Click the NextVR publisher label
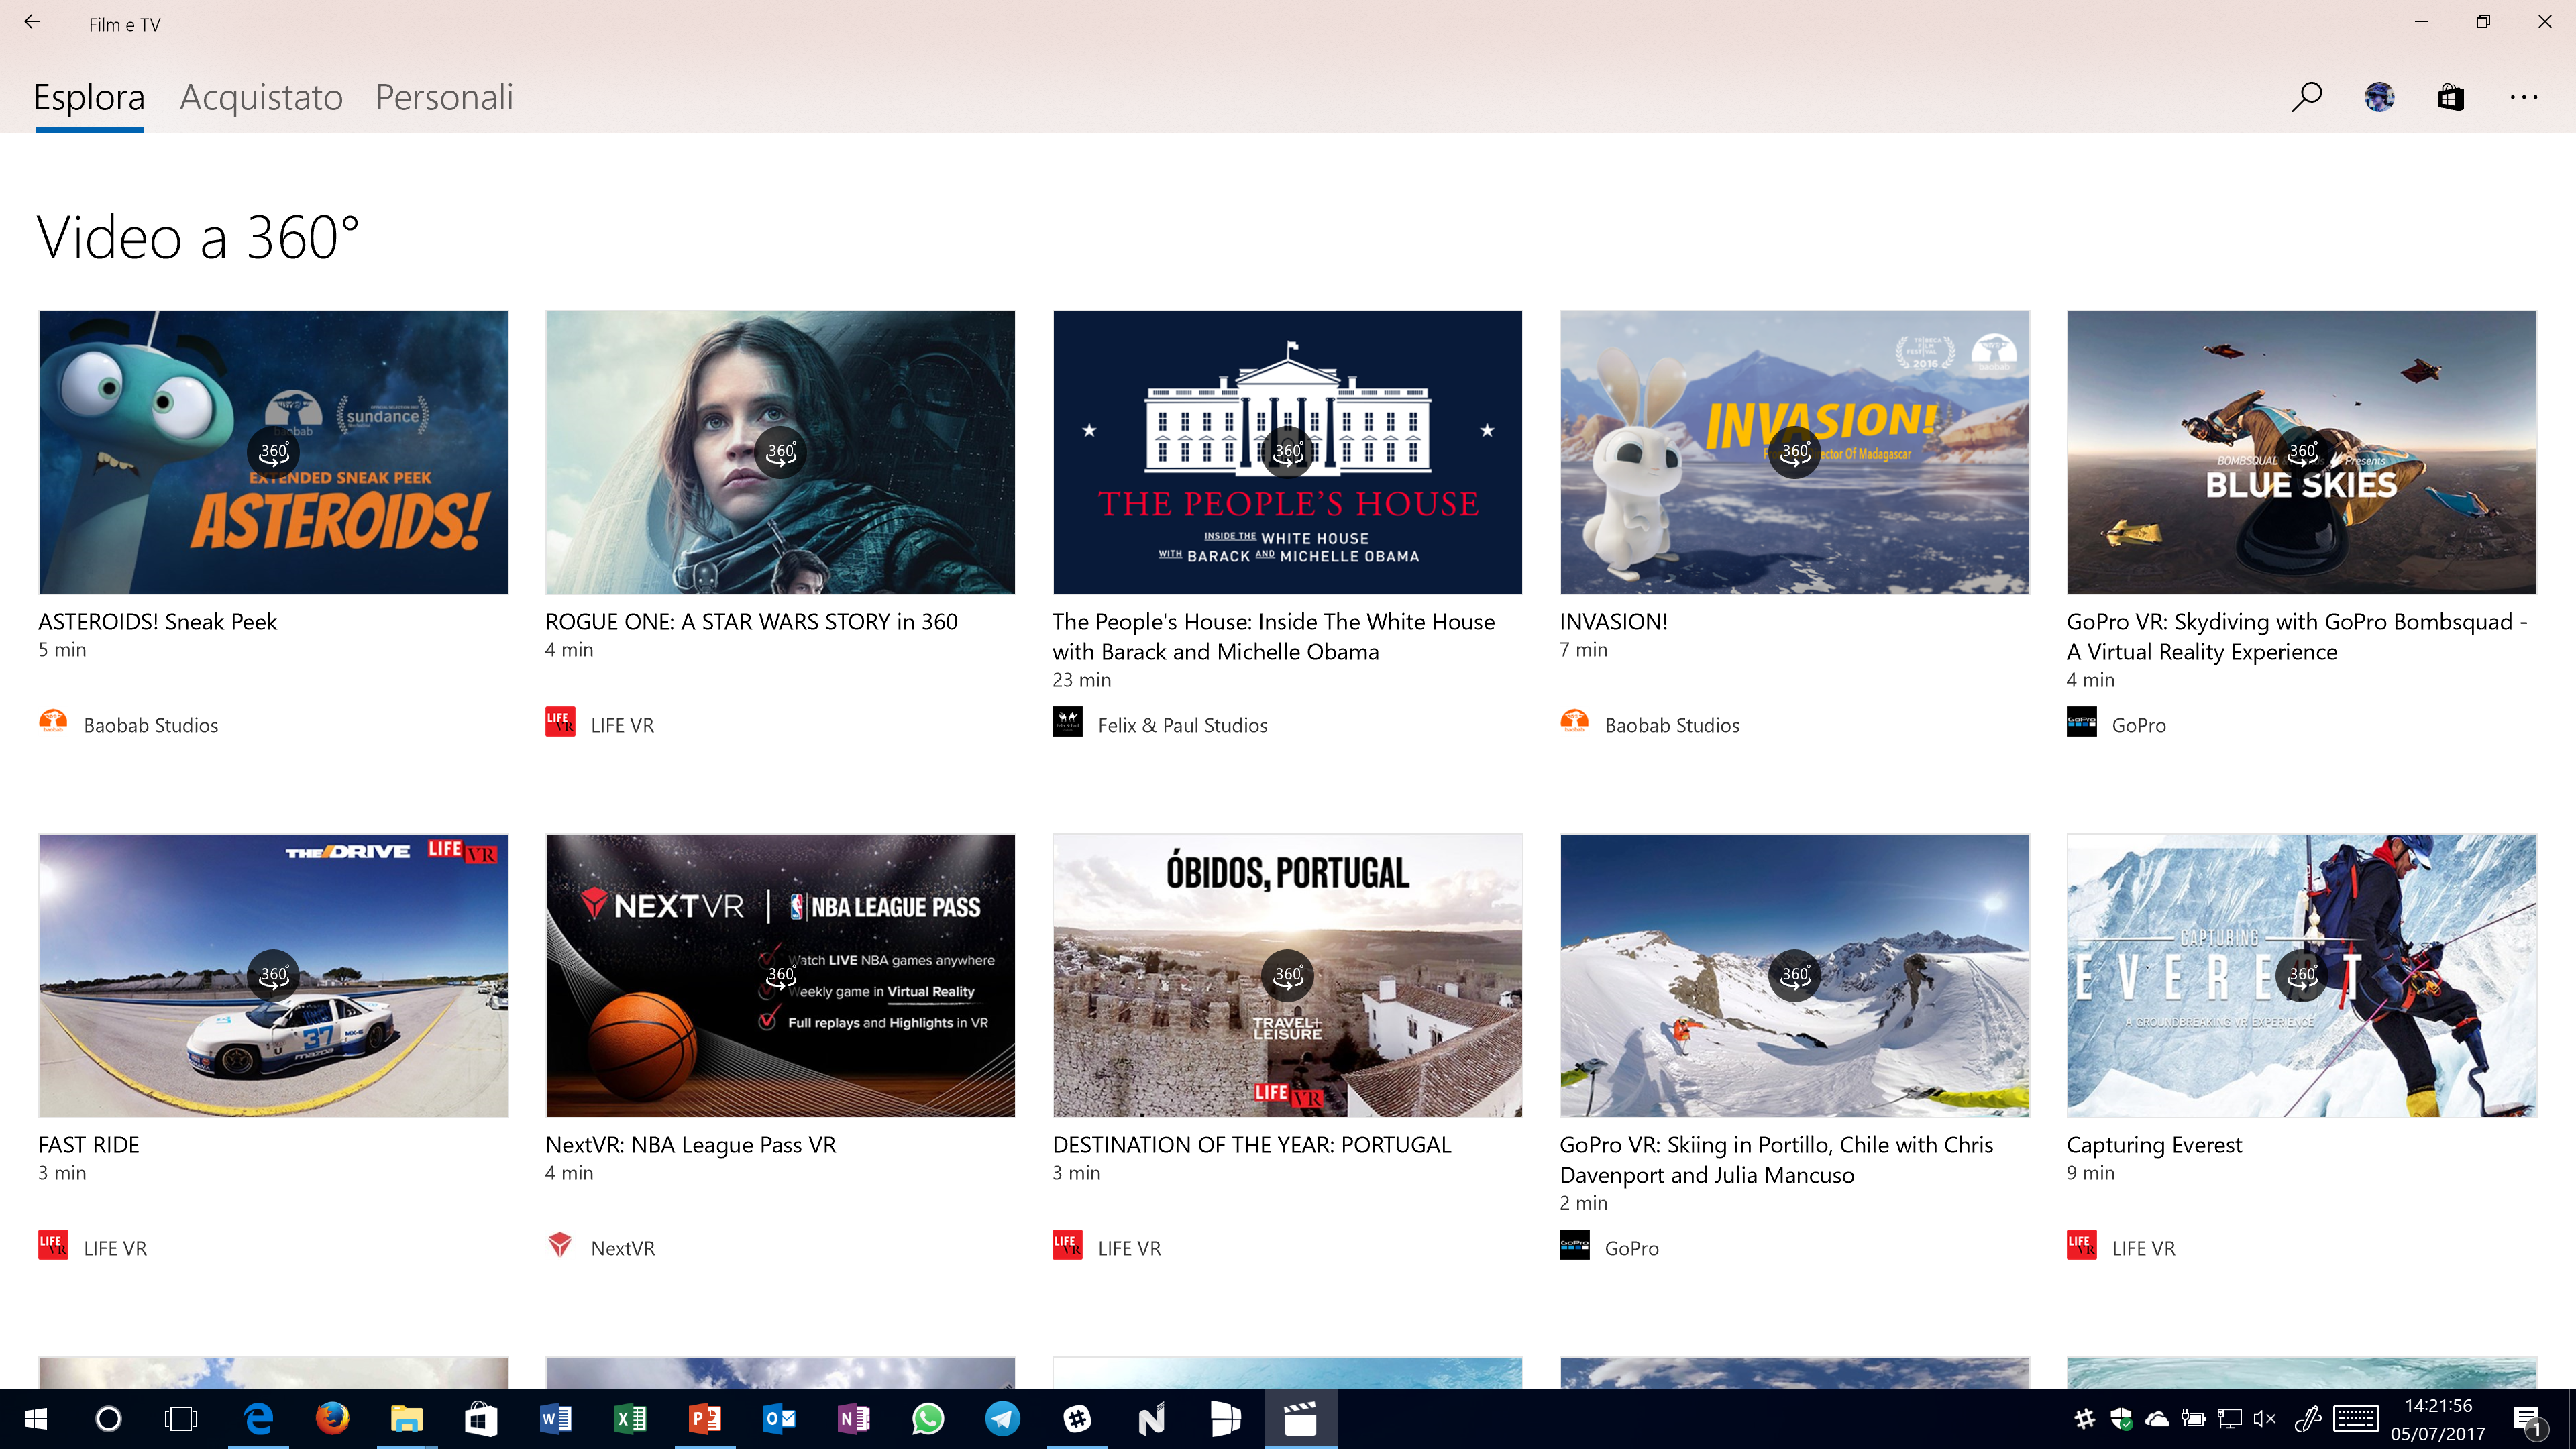 click(x=622, y=1248)
